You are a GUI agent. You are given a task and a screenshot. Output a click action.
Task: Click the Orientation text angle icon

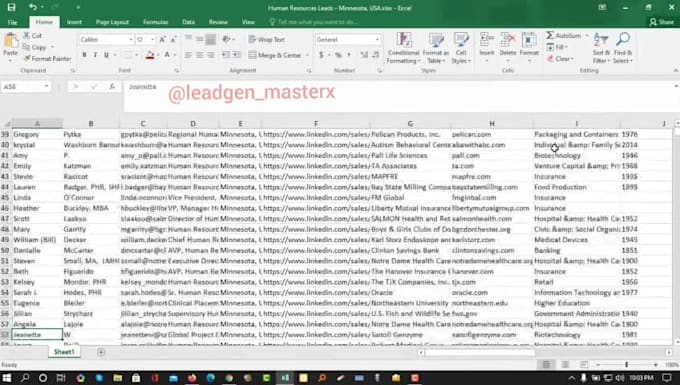click(226, 39)
